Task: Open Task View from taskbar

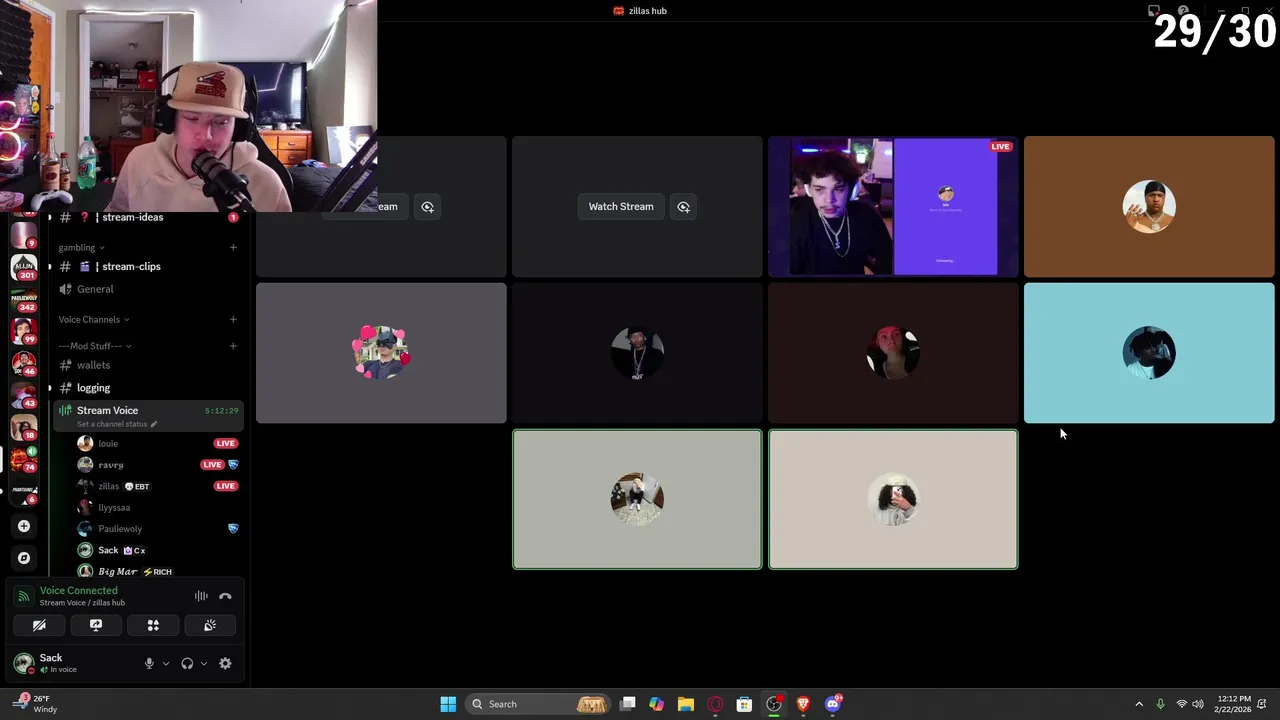Action: (628, 704)
